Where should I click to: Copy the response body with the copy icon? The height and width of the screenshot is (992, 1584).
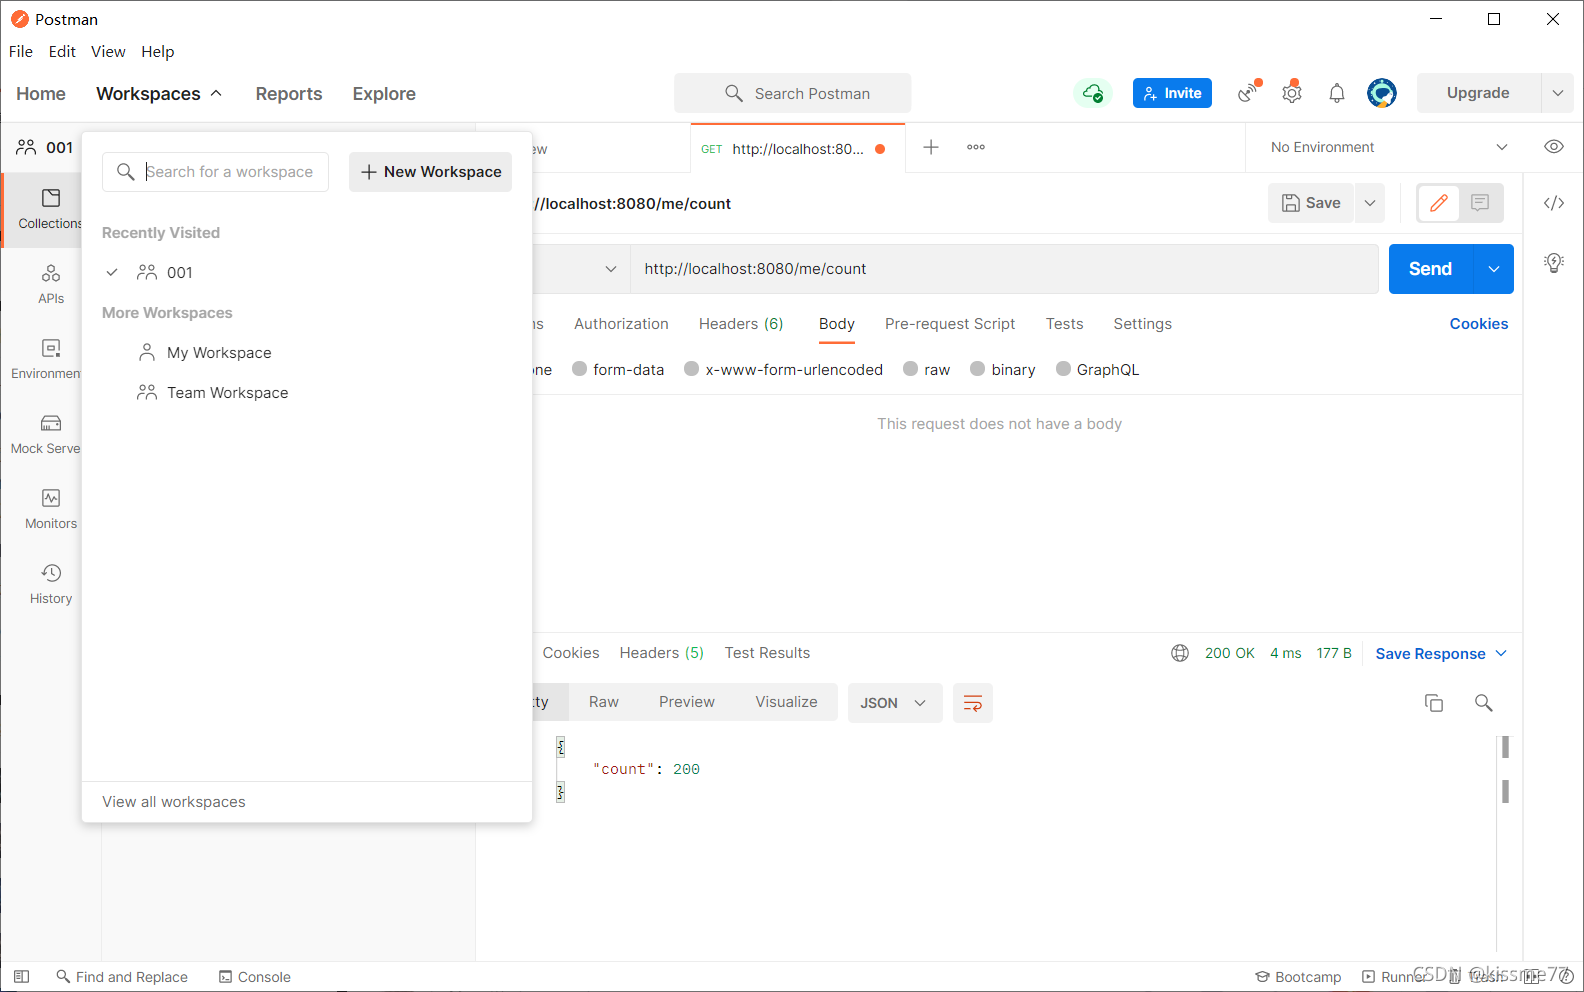click(x=1434, y=703)
